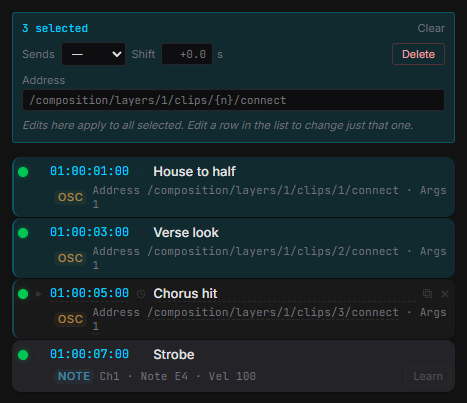The width and height of the screenshot is (467, 403).
Task: Toggle the green enable dot for House to half
Action: (23, 172)
